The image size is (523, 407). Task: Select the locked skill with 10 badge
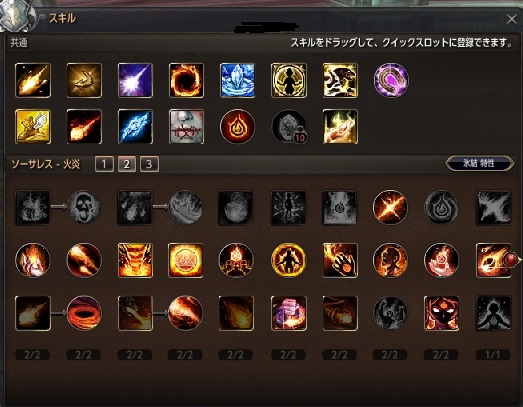pos(289,127)
